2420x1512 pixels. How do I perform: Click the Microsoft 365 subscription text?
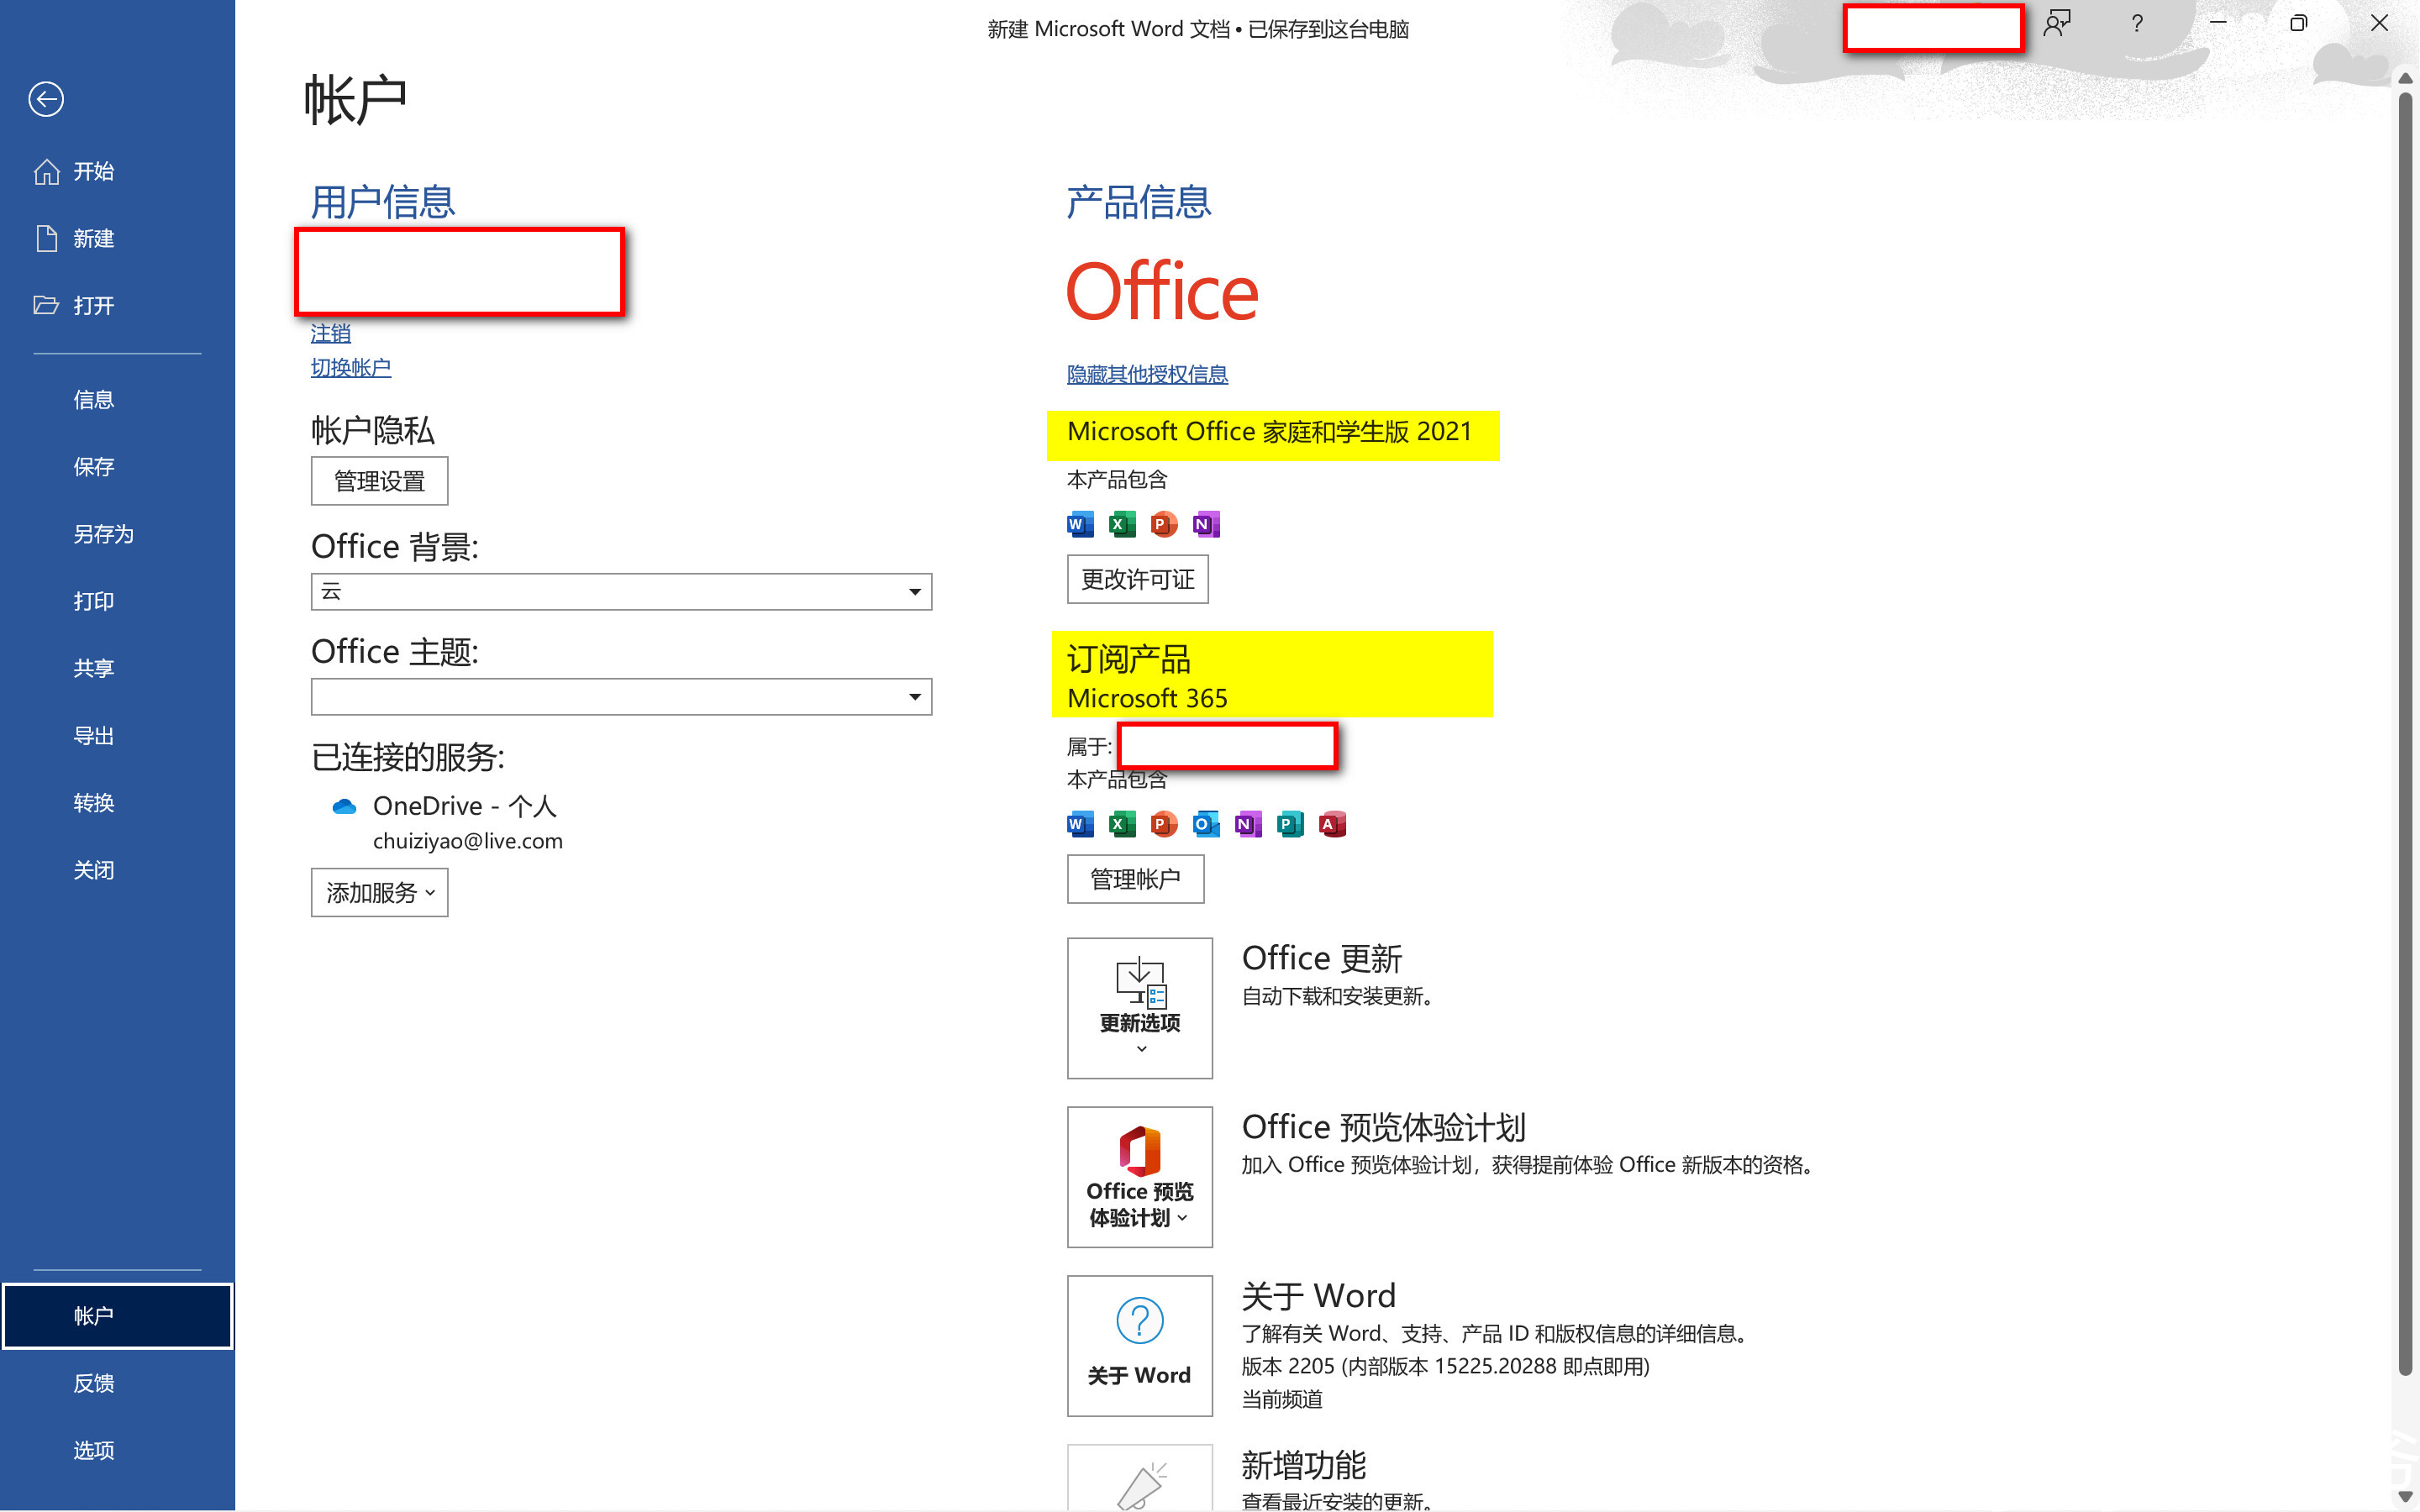pos(1147,698)
